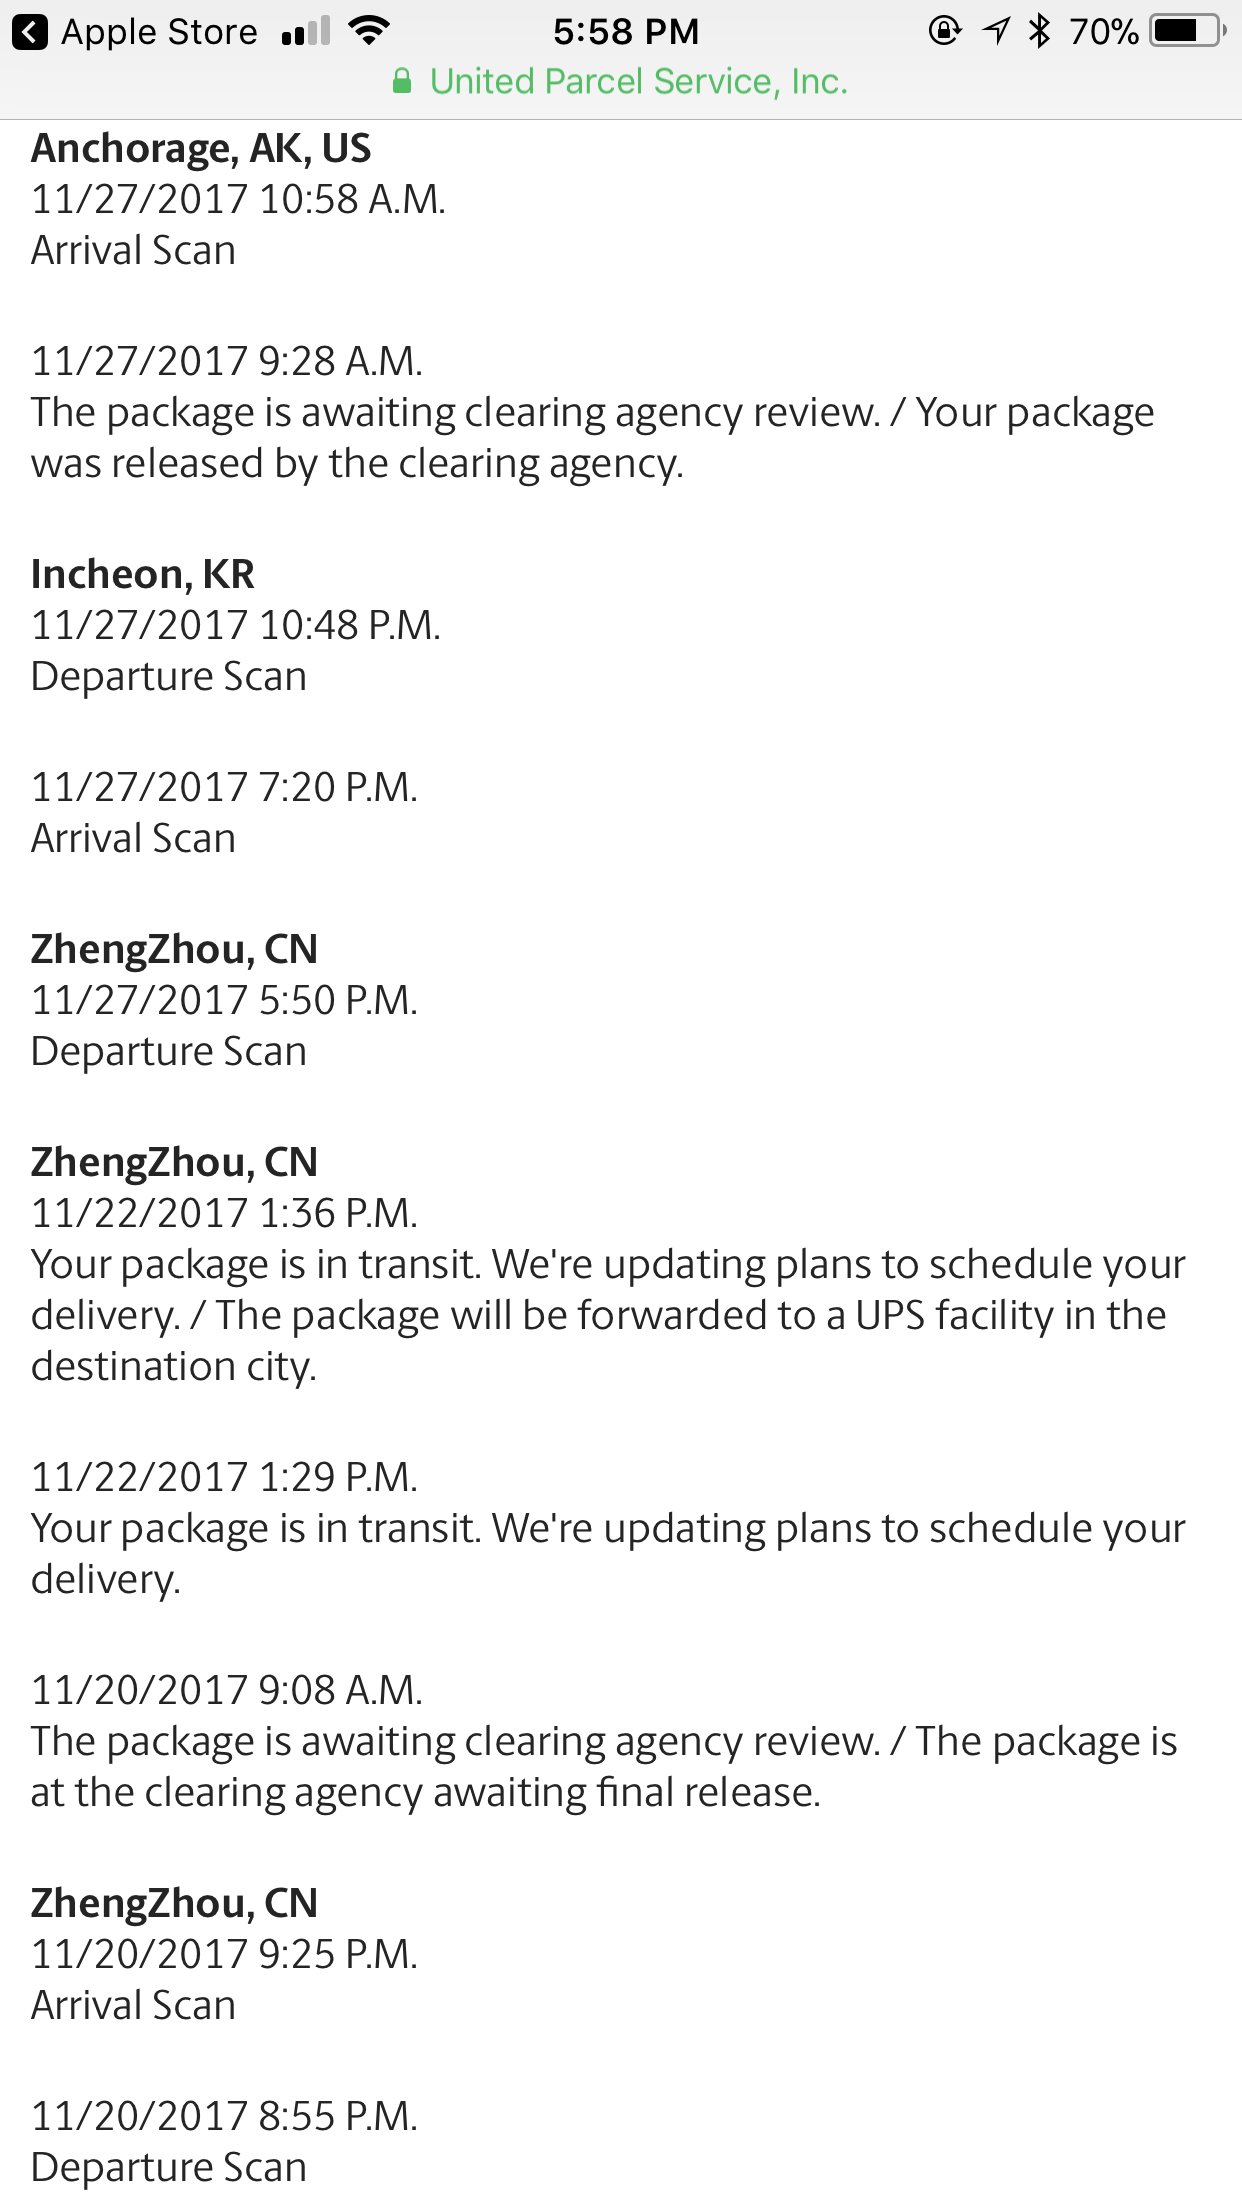Tap the battery indicator icon
Screen dimensions: 1242x2208
[x=1188, y=32]
